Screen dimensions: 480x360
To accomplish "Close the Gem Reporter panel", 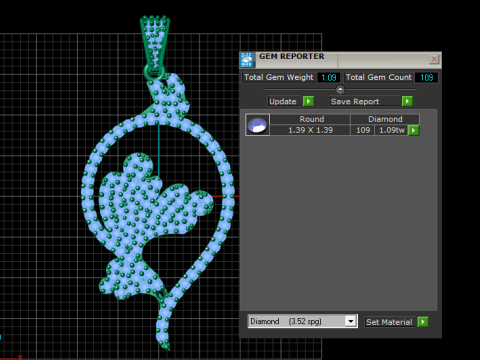I will tap(434, 59).
